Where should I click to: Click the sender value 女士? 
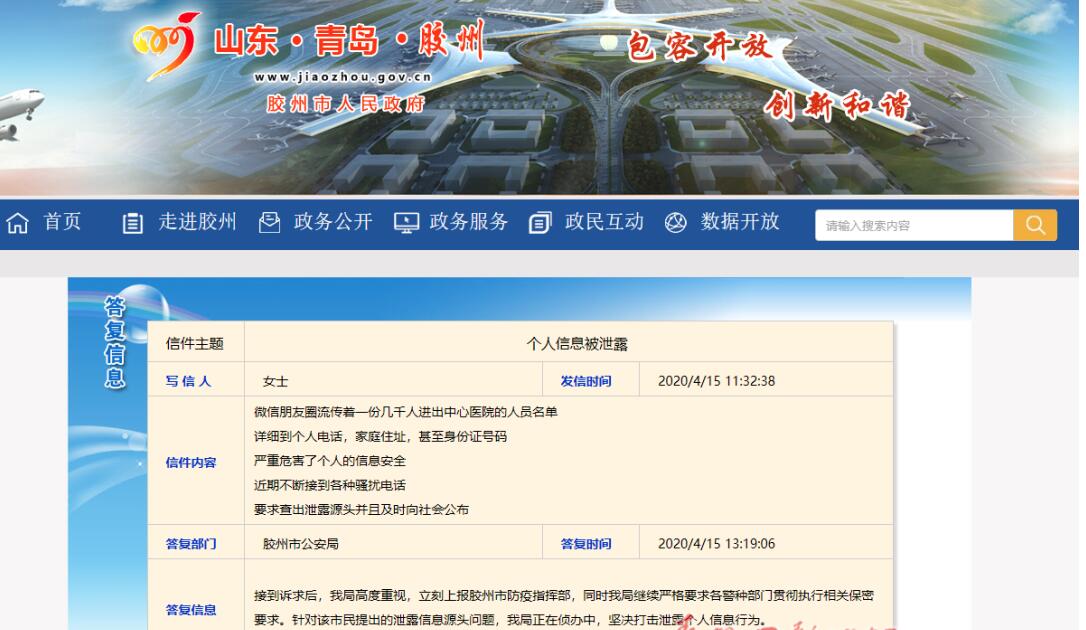click(x=276, y=381)
